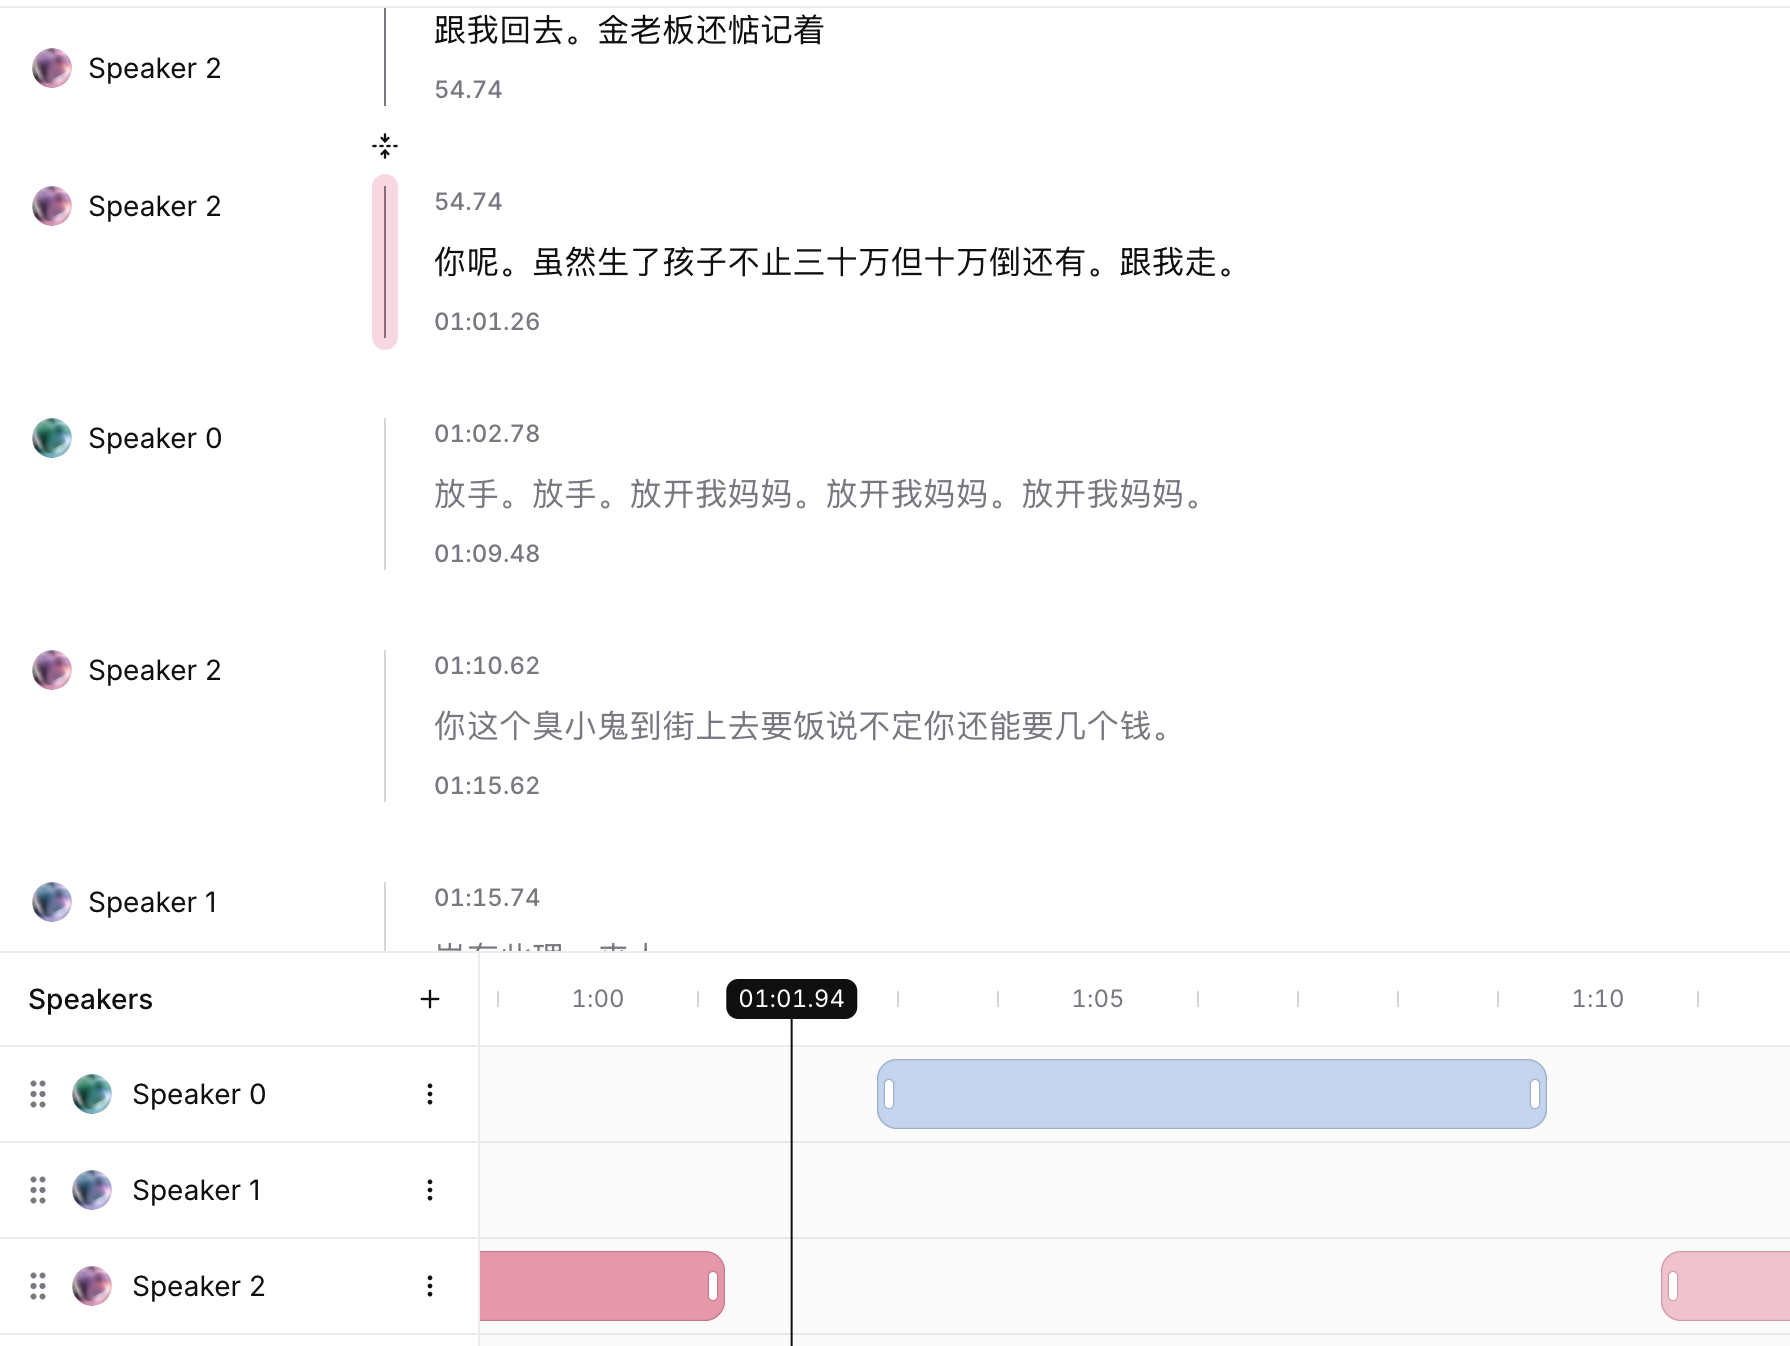Click the Speakers panel heading
This screenshot has height=1346, width=1790.
pos(91,999)
